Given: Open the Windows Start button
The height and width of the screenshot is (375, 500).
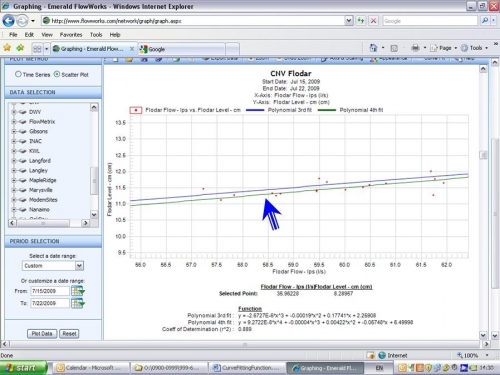Looking at the screenshot, I should pos(23,368).
